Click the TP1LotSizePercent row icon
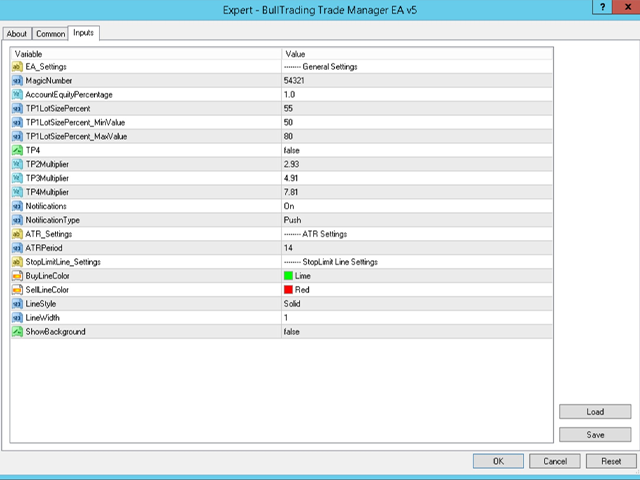This screenshot has height=480, width=640. click(x=17, y=108)
